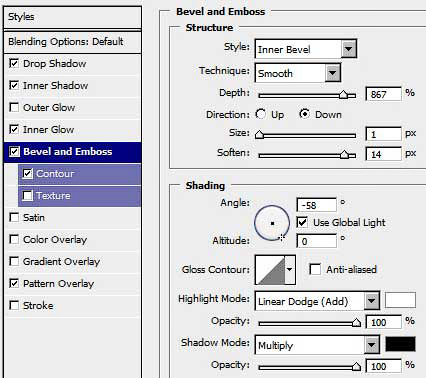Click the Angle field showing -58

[x=316, y=205]
